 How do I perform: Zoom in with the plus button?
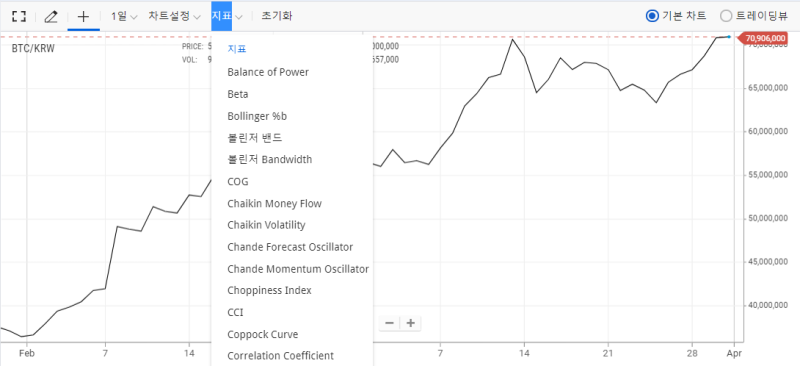pyautogui.click(x=410, y=323)
